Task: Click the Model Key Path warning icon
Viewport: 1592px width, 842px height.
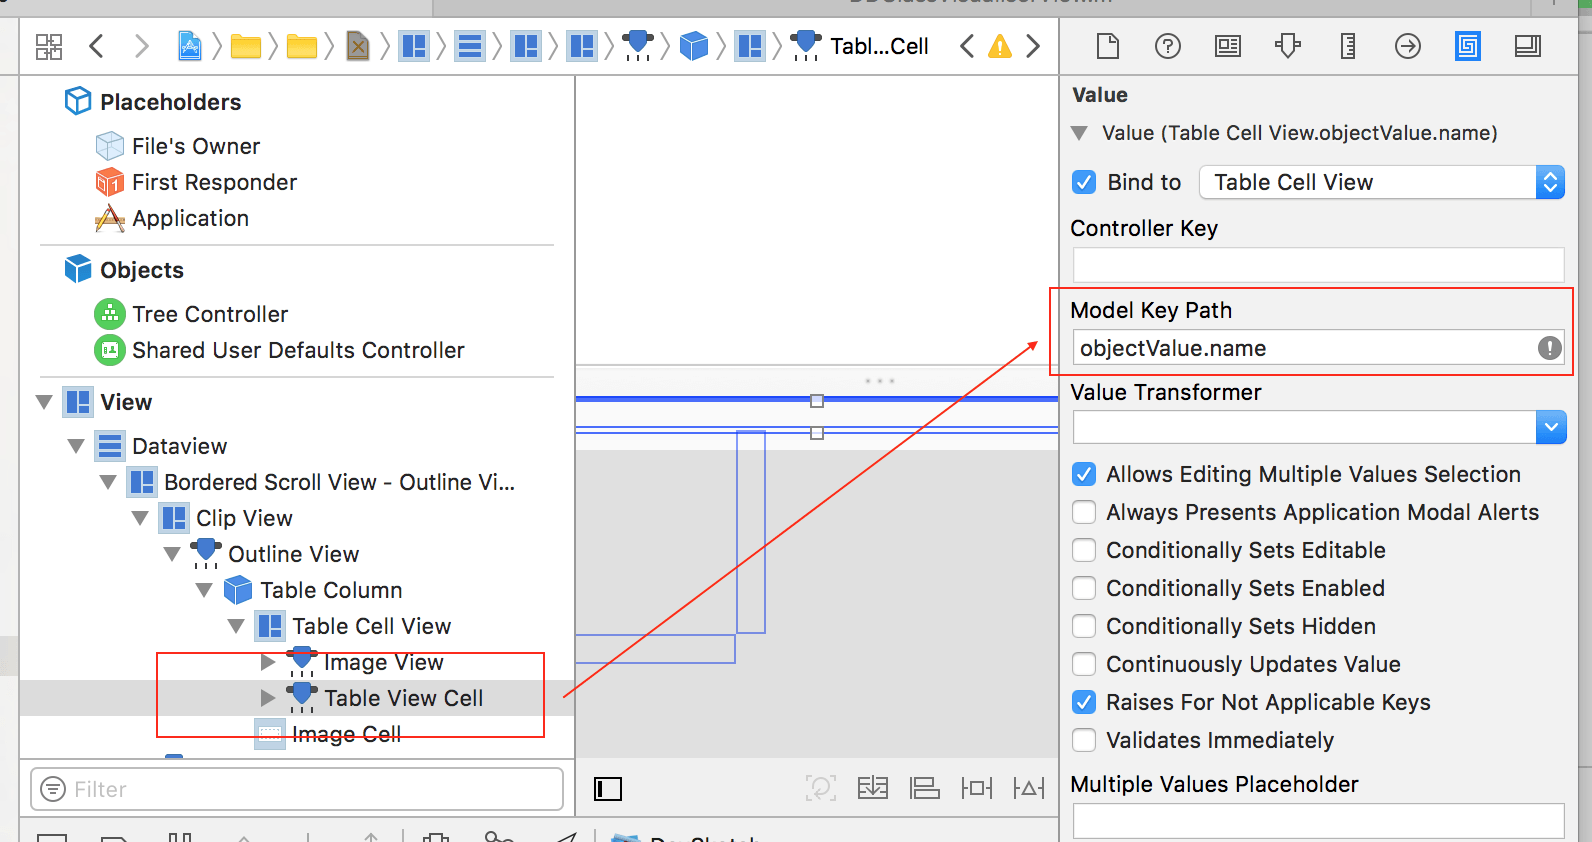Action: 1549,348
